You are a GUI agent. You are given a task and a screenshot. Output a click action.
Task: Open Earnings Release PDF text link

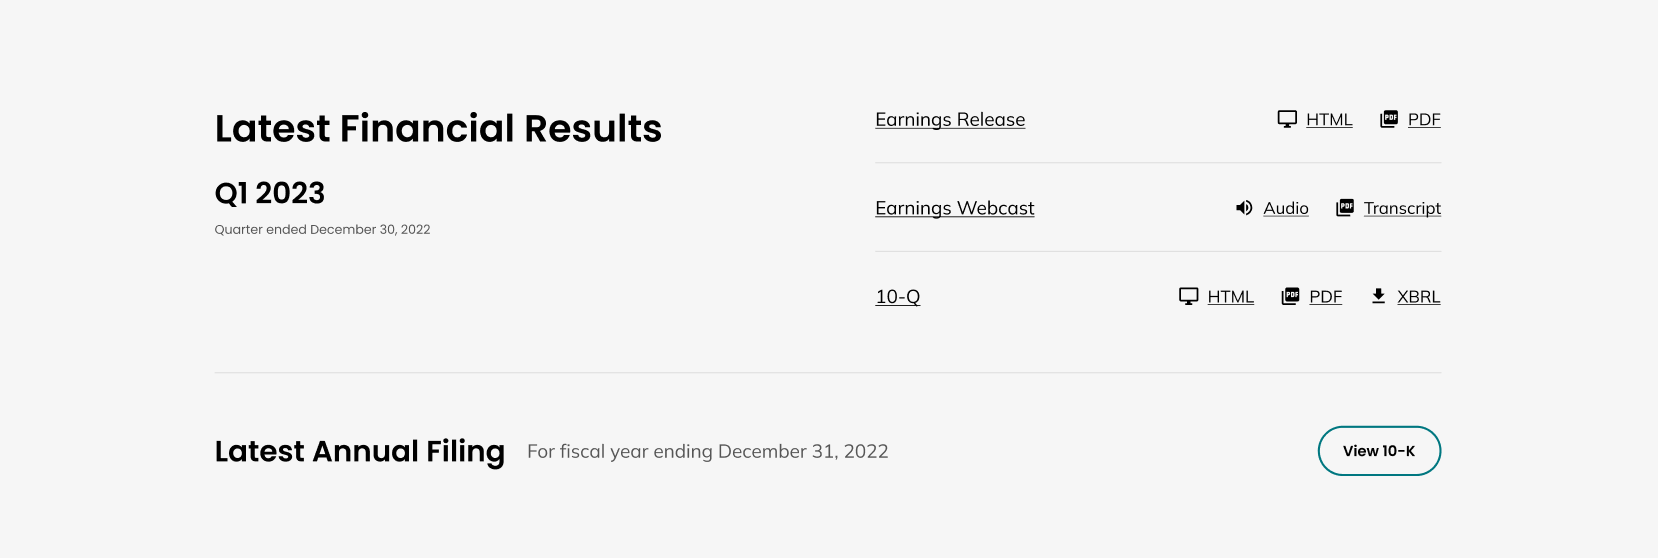click(x=1424, y=120)
